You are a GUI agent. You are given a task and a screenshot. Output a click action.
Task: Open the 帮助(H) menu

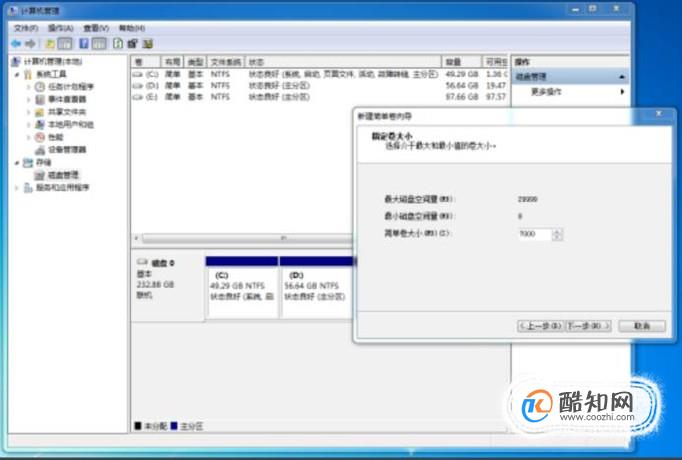132,28
